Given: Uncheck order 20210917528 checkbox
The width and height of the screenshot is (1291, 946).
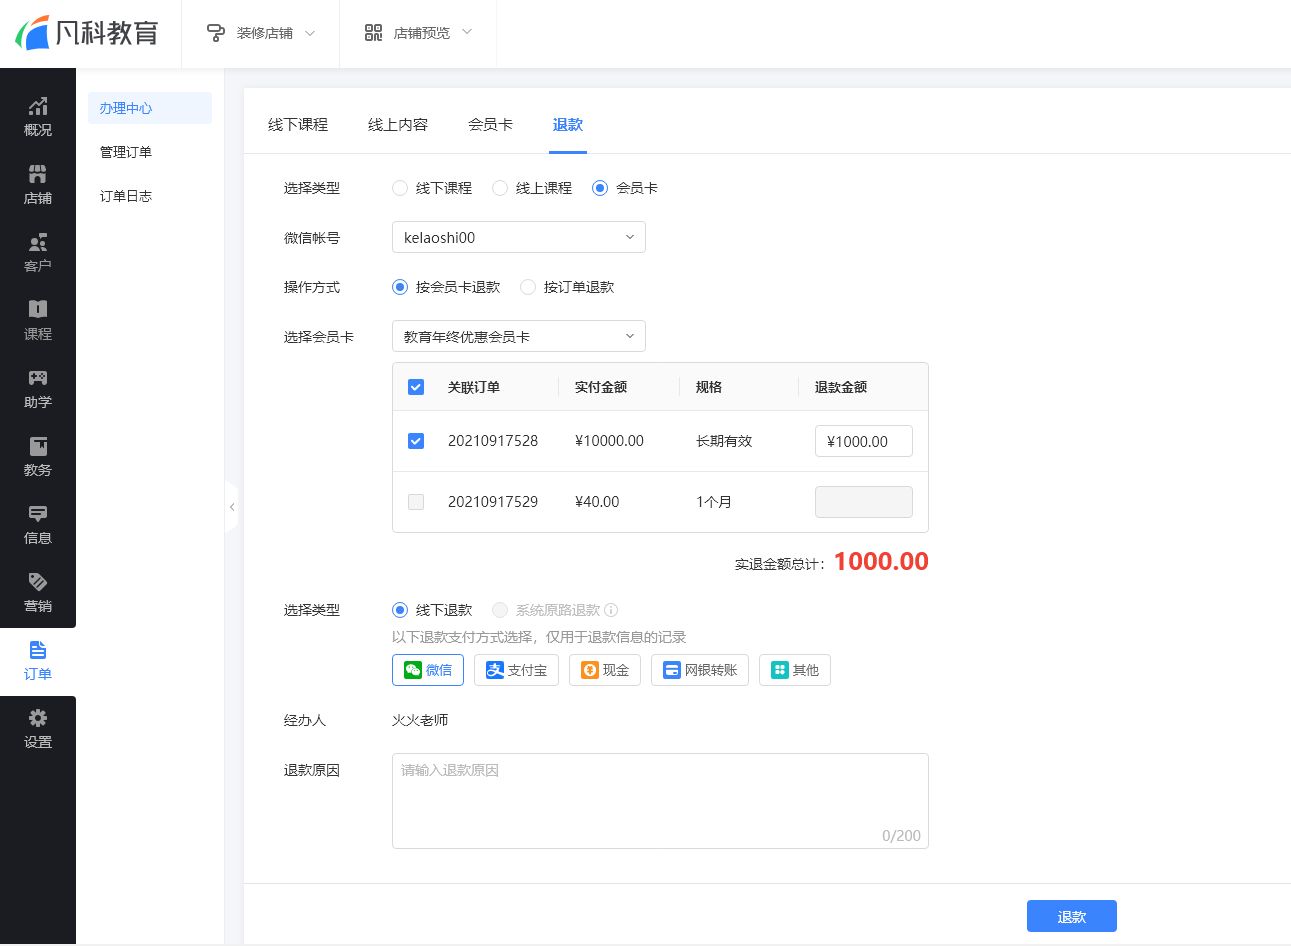Looking at the screenshot, I should (x=416, y=441).
